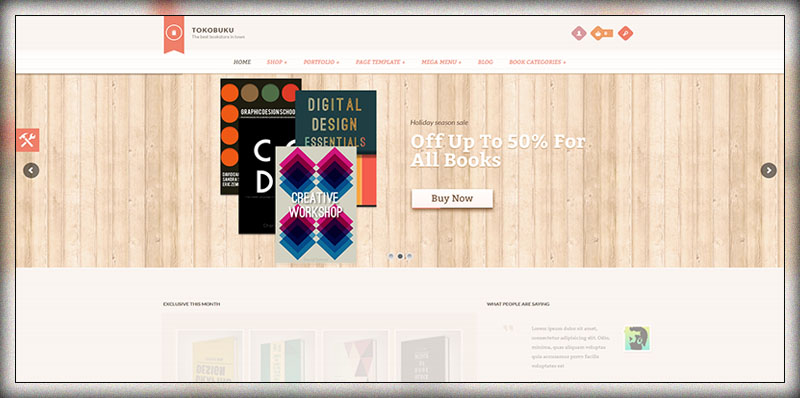
Task: Click the search magnifier diamond icon
Action: point(626,33)
